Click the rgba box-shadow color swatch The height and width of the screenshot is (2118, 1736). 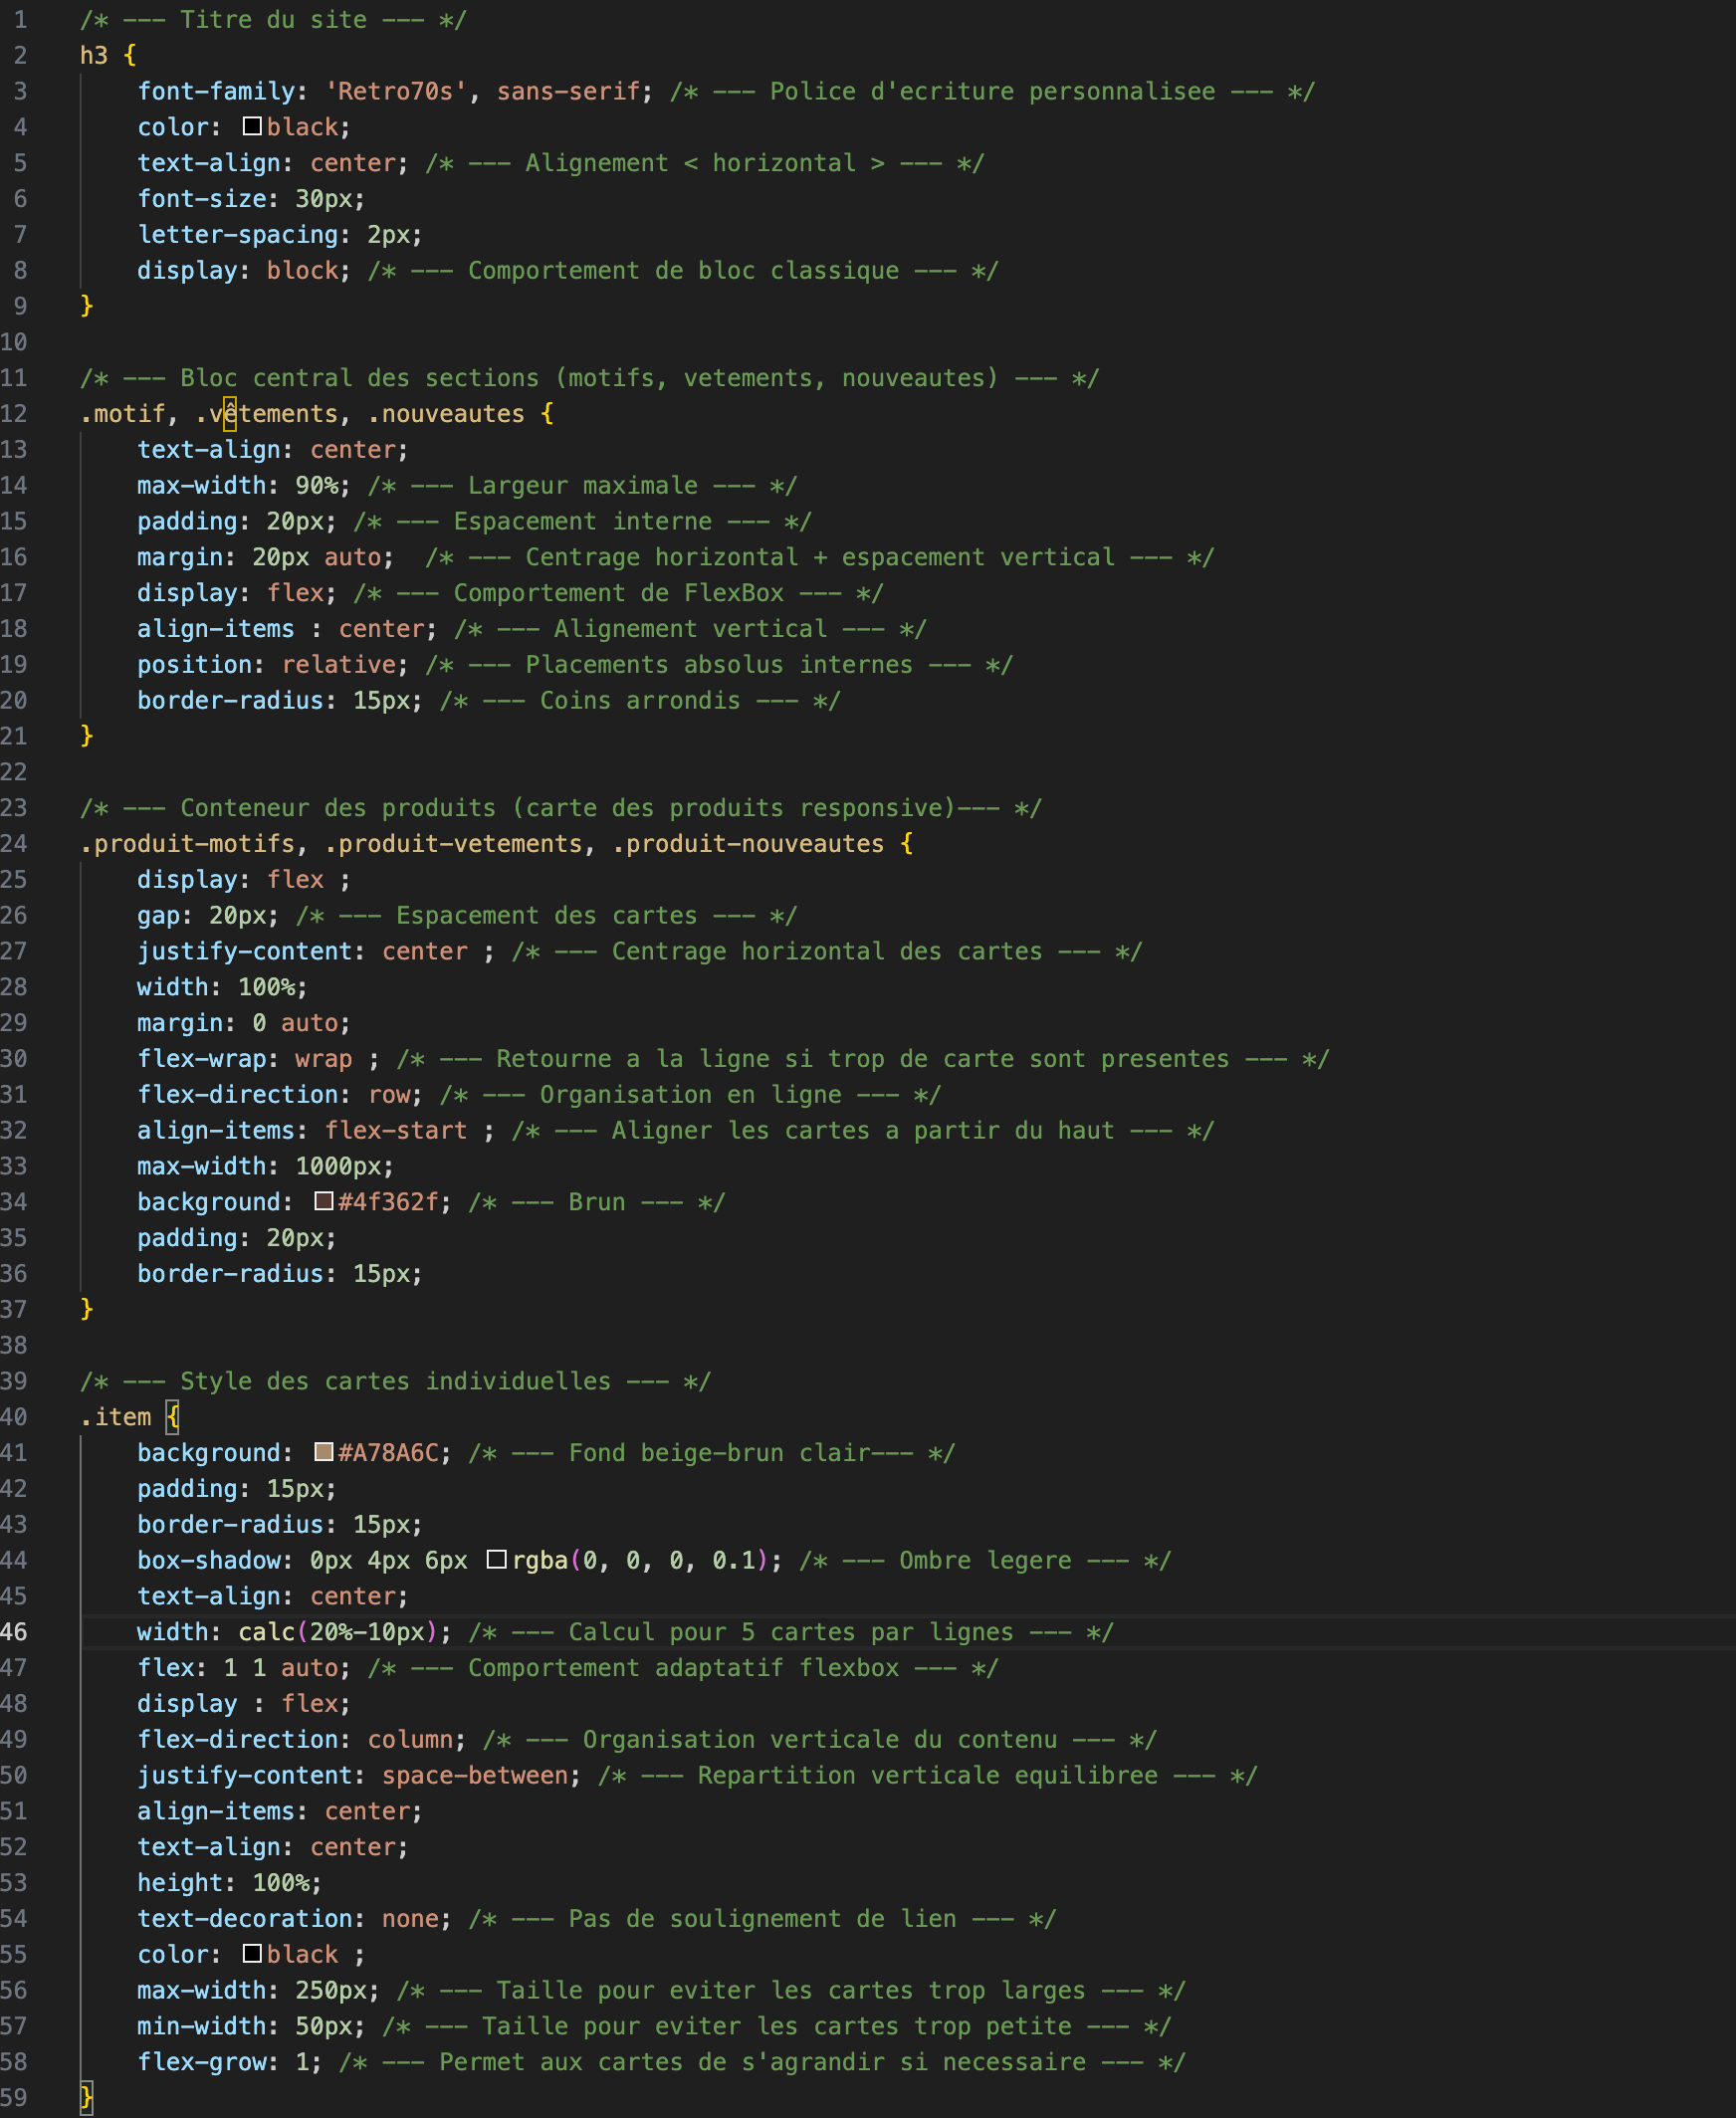497,1560
